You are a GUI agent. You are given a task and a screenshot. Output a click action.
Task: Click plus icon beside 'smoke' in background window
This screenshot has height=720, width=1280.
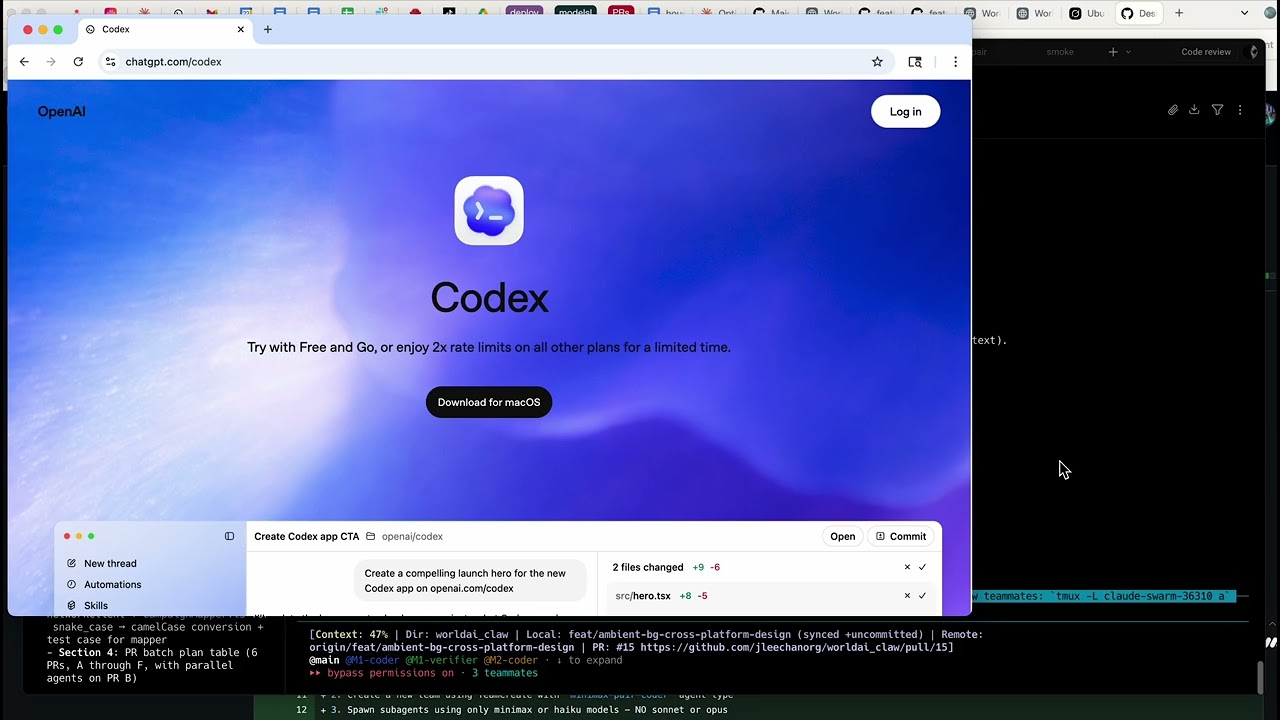click(x=1113, y=52)
